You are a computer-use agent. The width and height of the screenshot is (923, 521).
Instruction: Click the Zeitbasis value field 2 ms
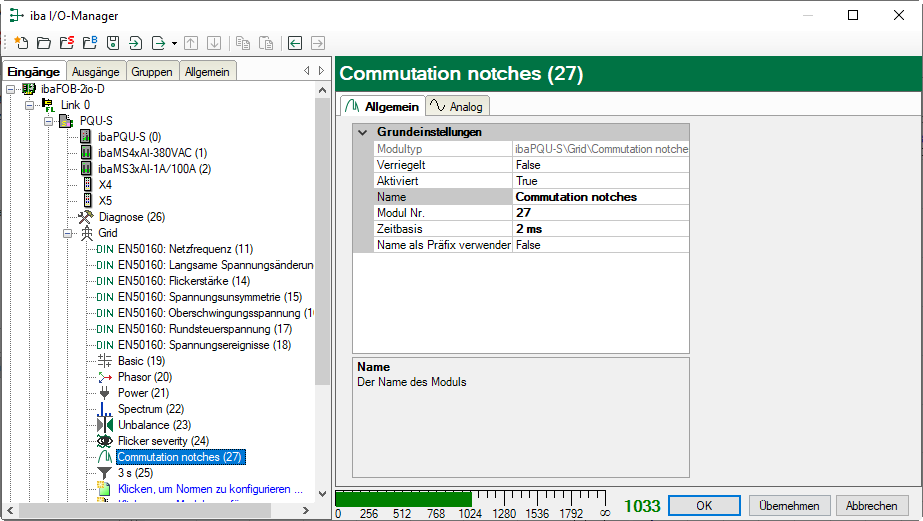tap(600, 229)
